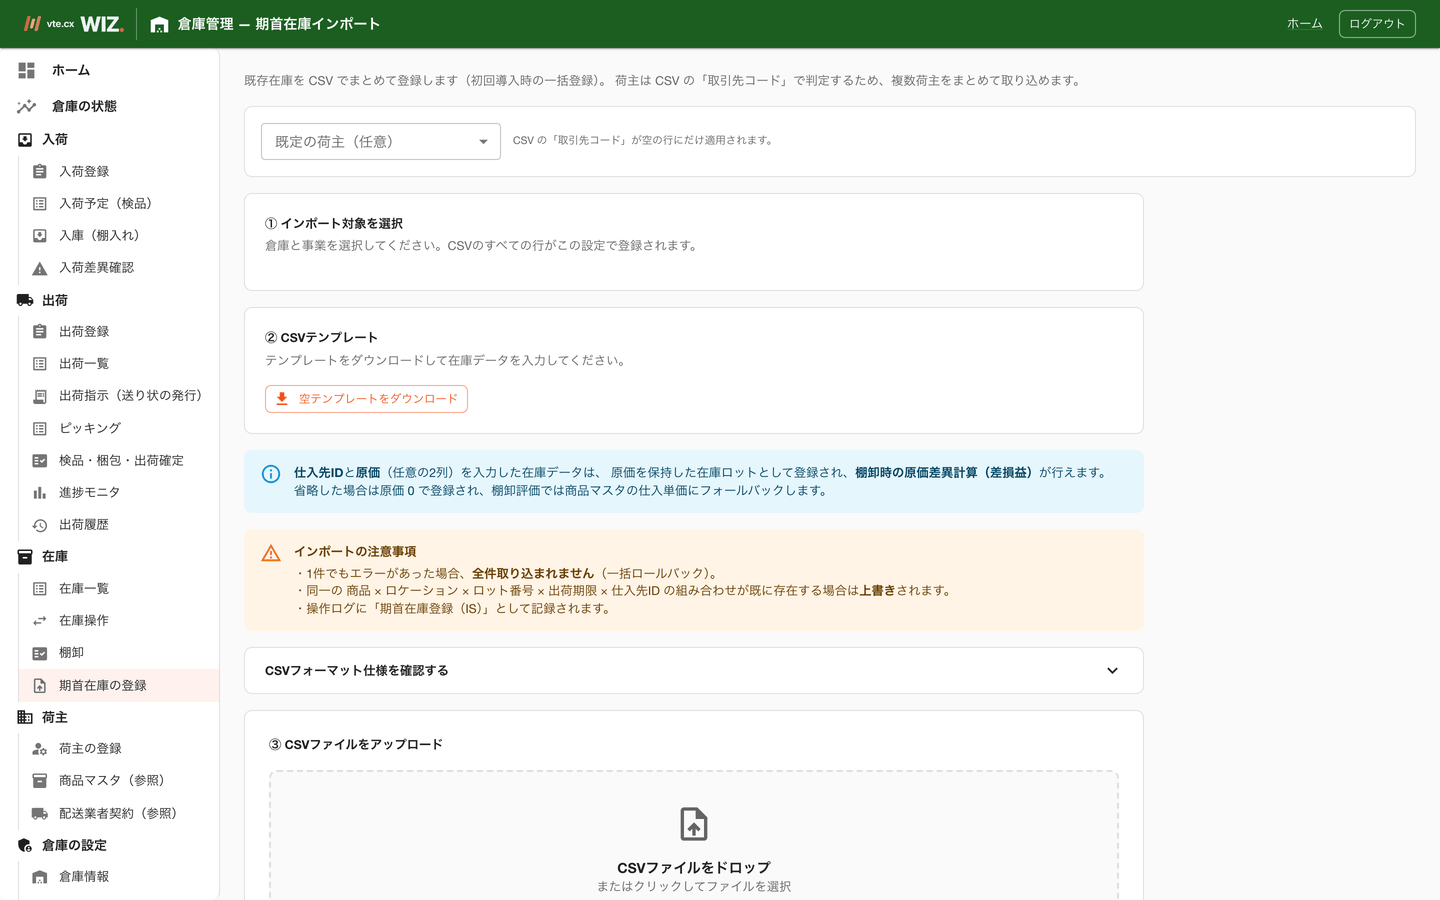Click the 荷主の登録 person settings icon

pos(40,748)
